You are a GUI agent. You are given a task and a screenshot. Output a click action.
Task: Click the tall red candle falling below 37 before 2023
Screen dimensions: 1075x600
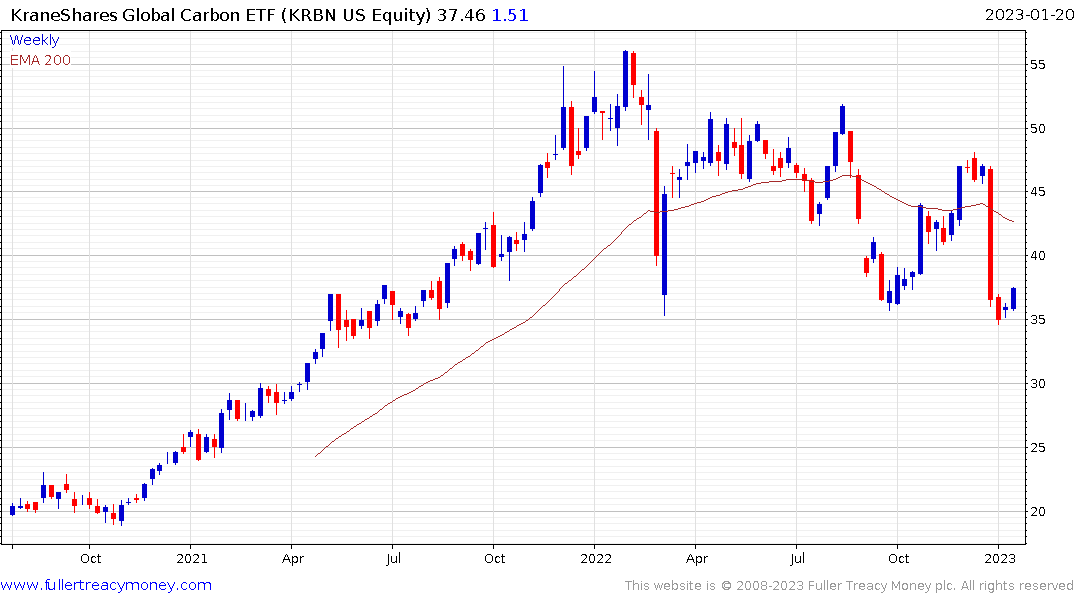pos(990,235)
